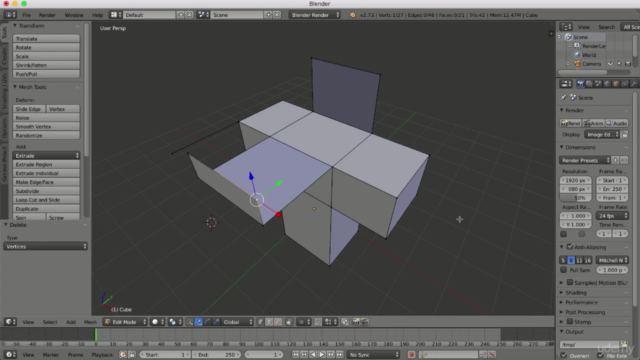The image size is (640, 360).
Task: Open the Constraints tab chain icon
Action: [625, 84]
